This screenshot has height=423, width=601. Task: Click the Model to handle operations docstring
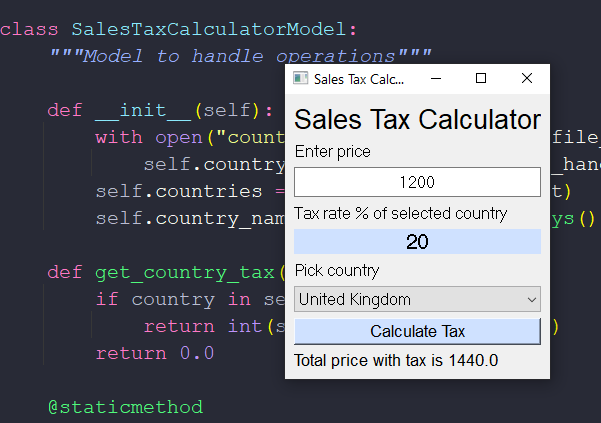[241, 56]
